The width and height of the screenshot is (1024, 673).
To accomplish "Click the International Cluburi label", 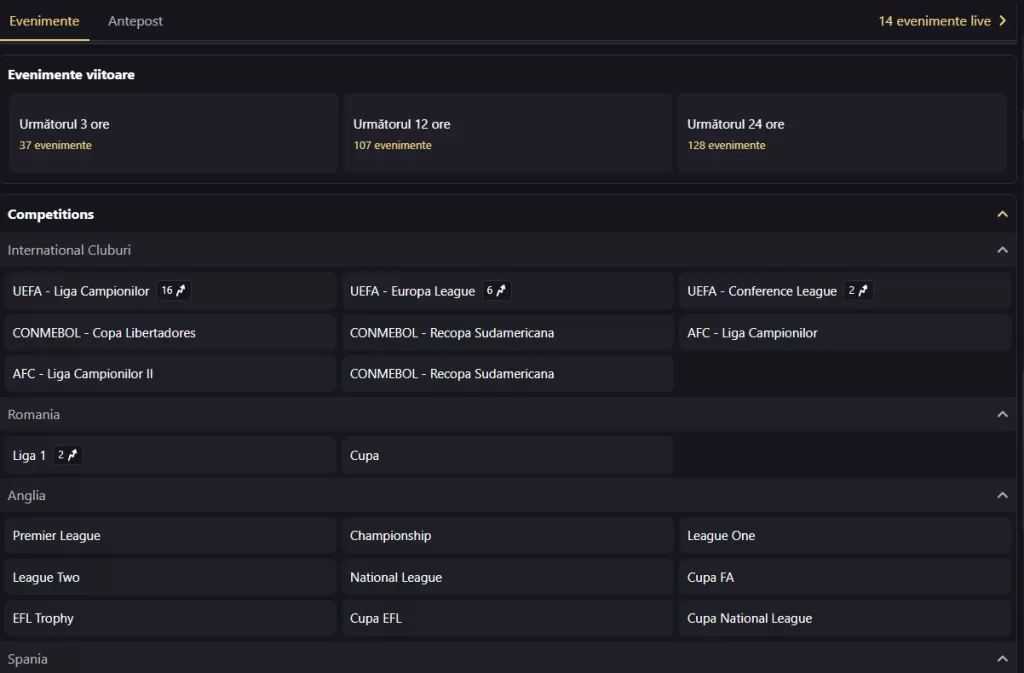I will [69, 250].
